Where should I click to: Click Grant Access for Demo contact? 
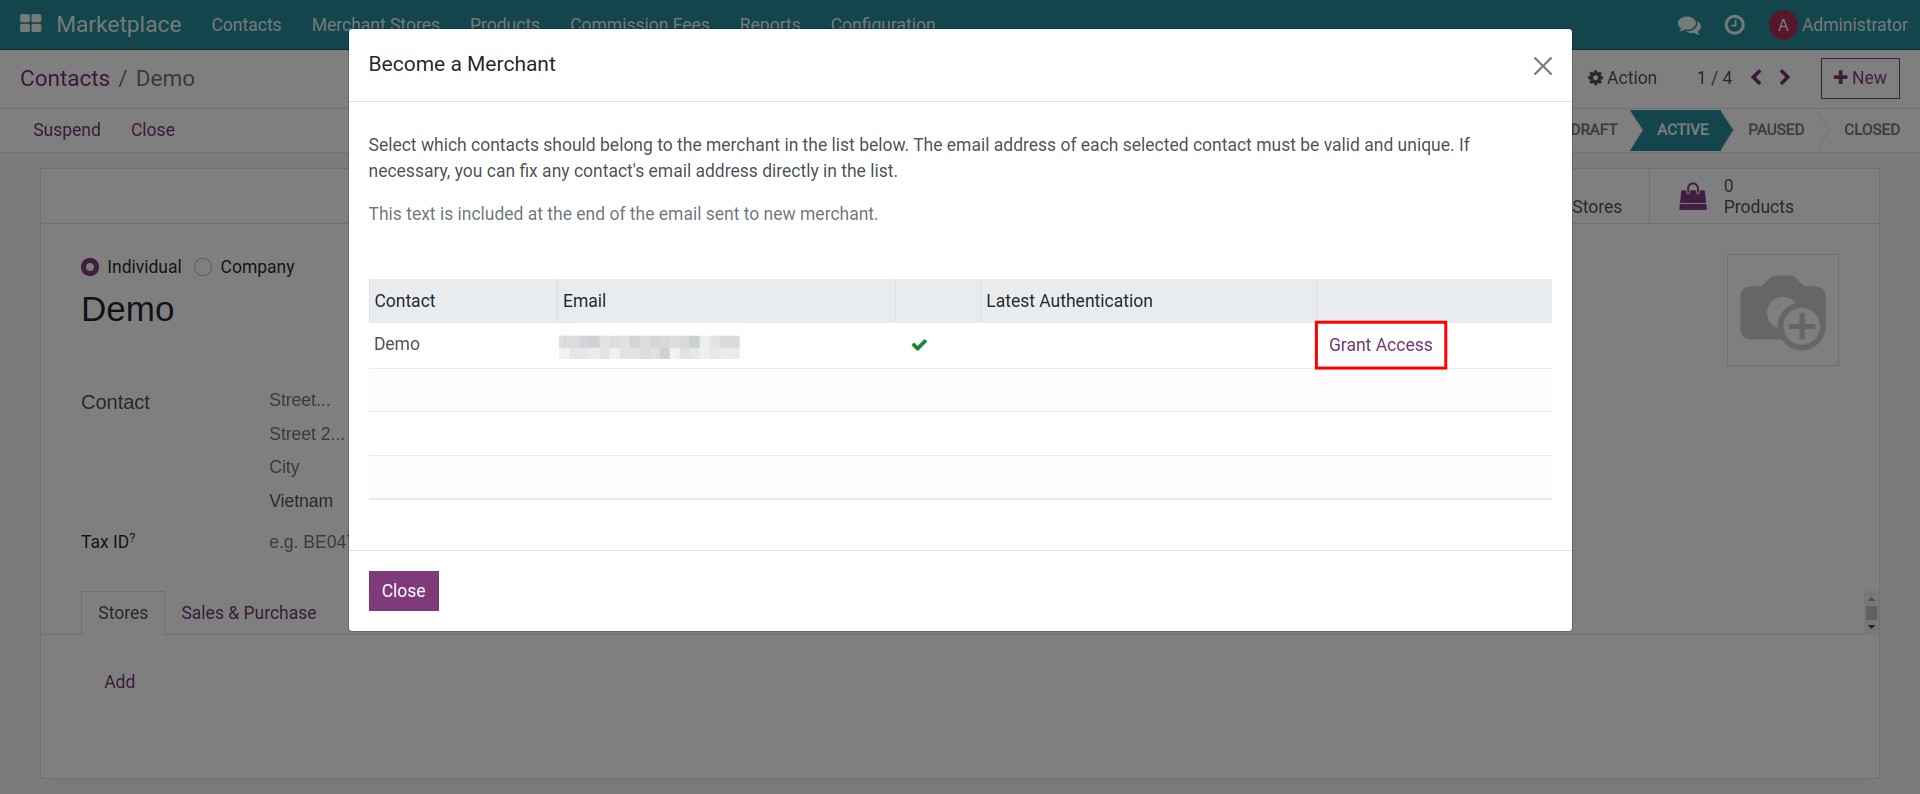click(x=1380, y=345)
